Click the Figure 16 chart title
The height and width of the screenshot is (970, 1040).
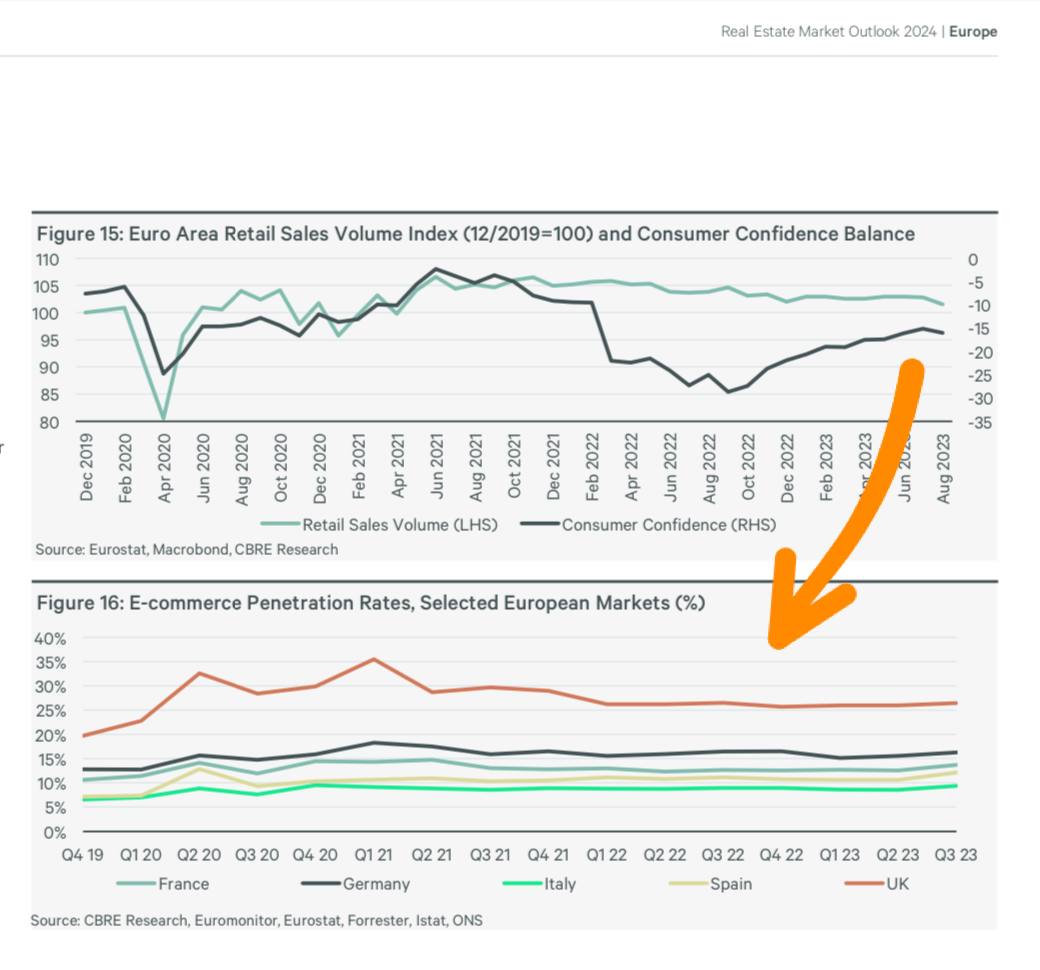[x=371, y=603]
